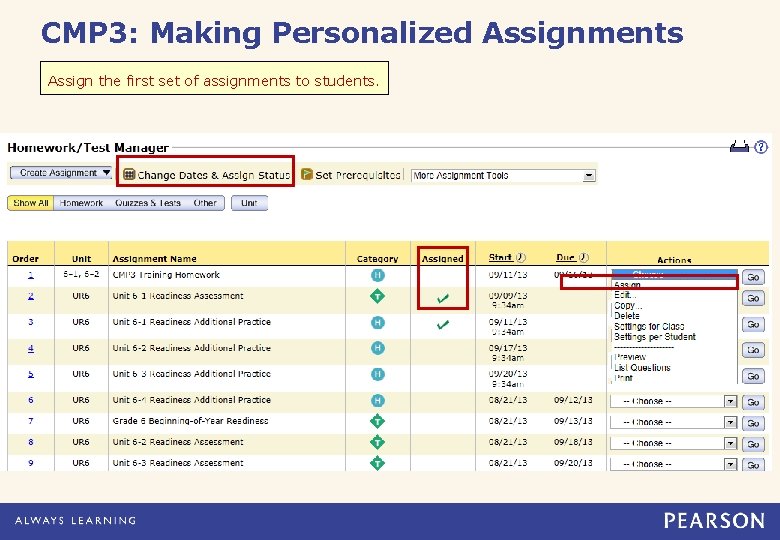Click the homework icon for Unit 6-3 Additional Practice
The height and width of the screenshot is (540, 780).
coord(378,374)
